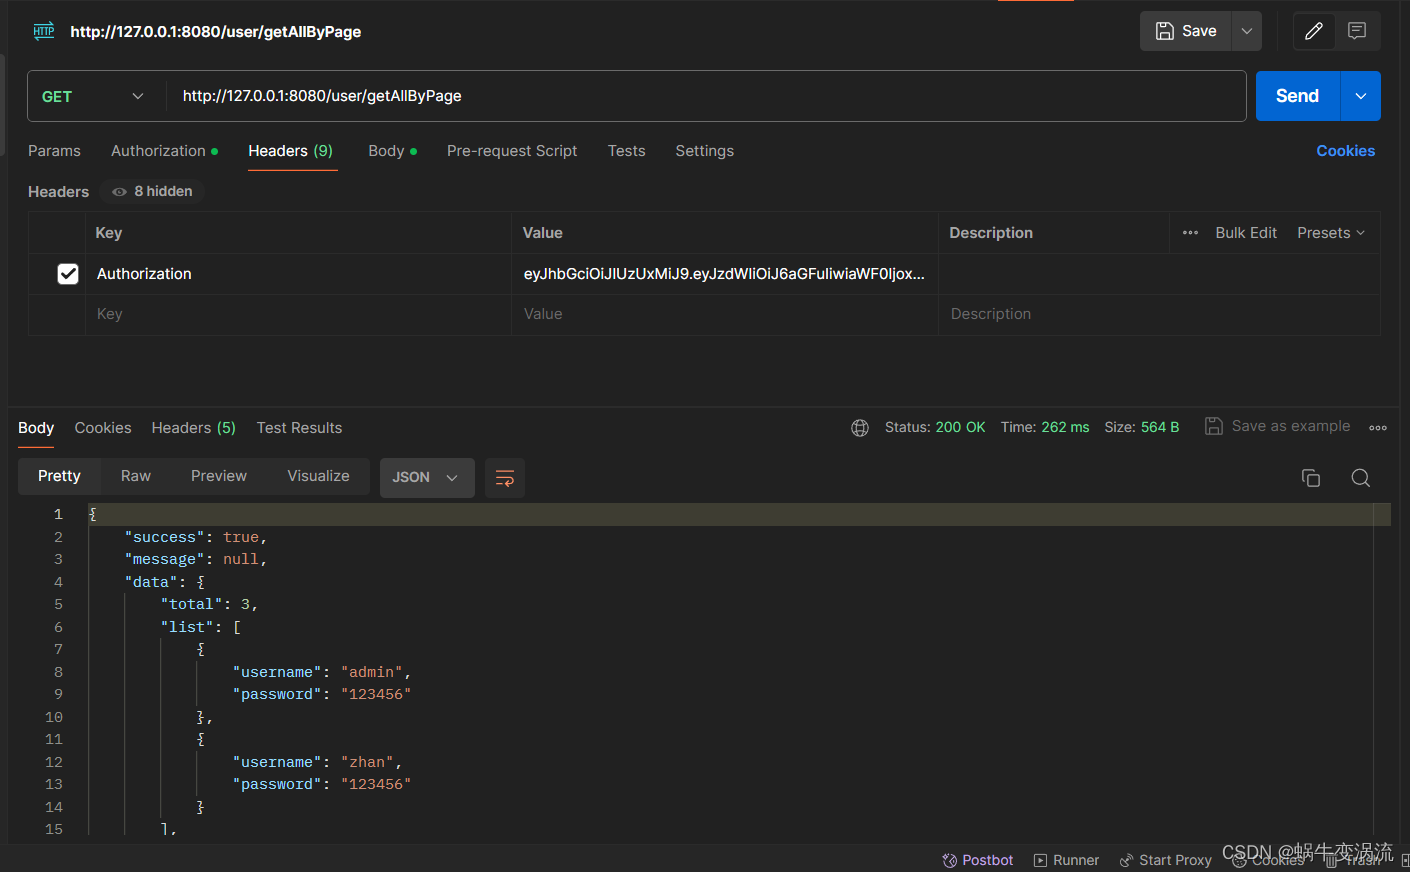Select the Pretty view
Viewport: 1410px width, 872px height.
pyautogui.click(x=59, y=476)
